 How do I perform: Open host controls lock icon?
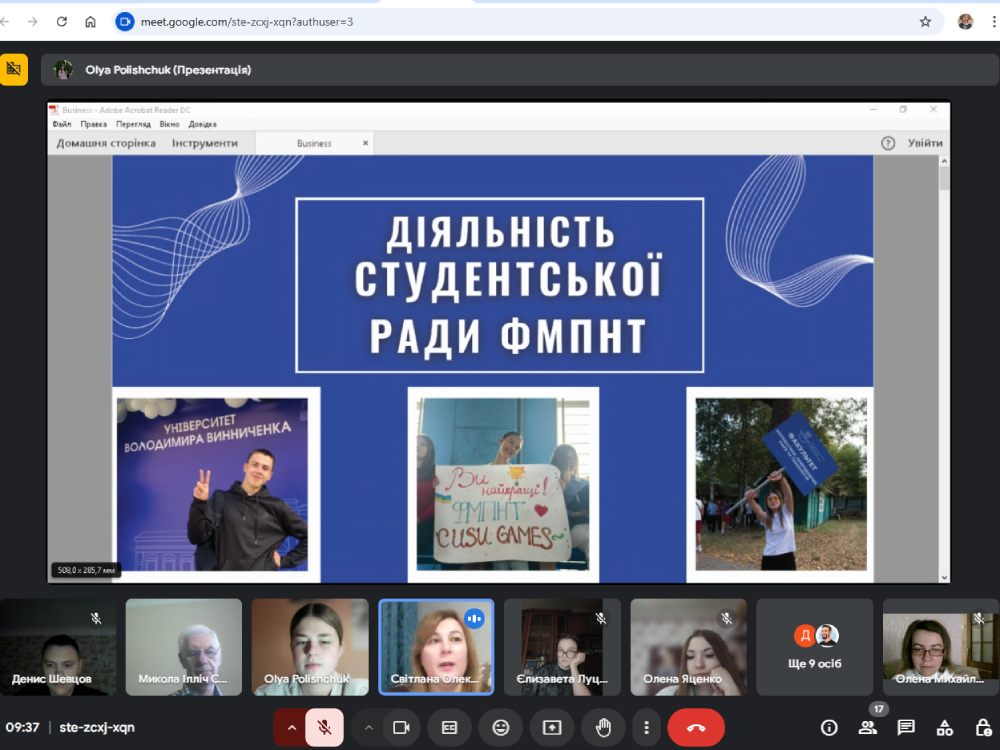(x=982, y=727)
